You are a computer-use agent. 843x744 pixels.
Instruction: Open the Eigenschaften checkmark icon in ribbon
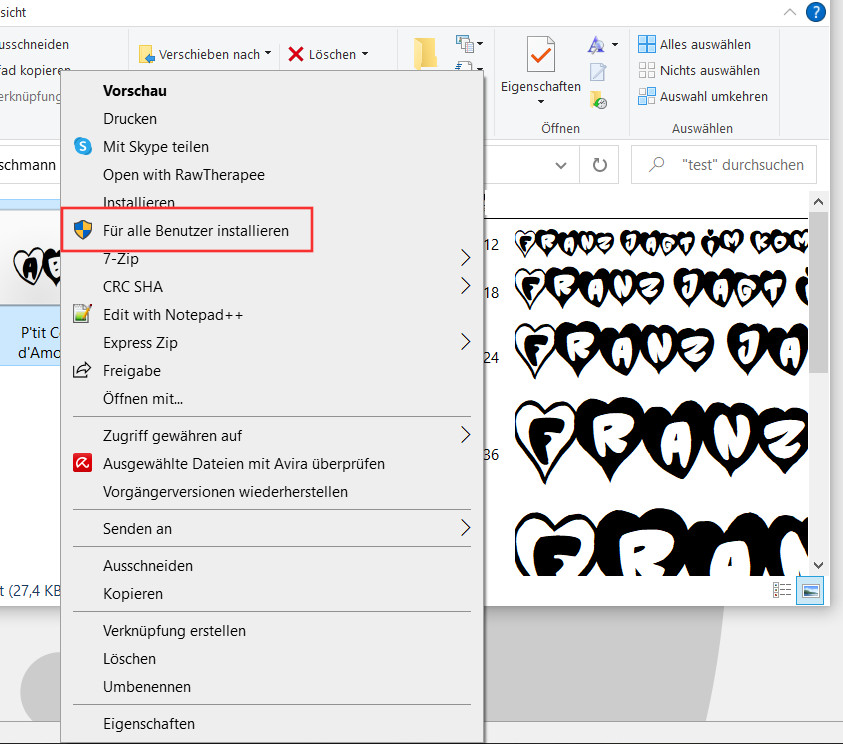click(540, 56)
